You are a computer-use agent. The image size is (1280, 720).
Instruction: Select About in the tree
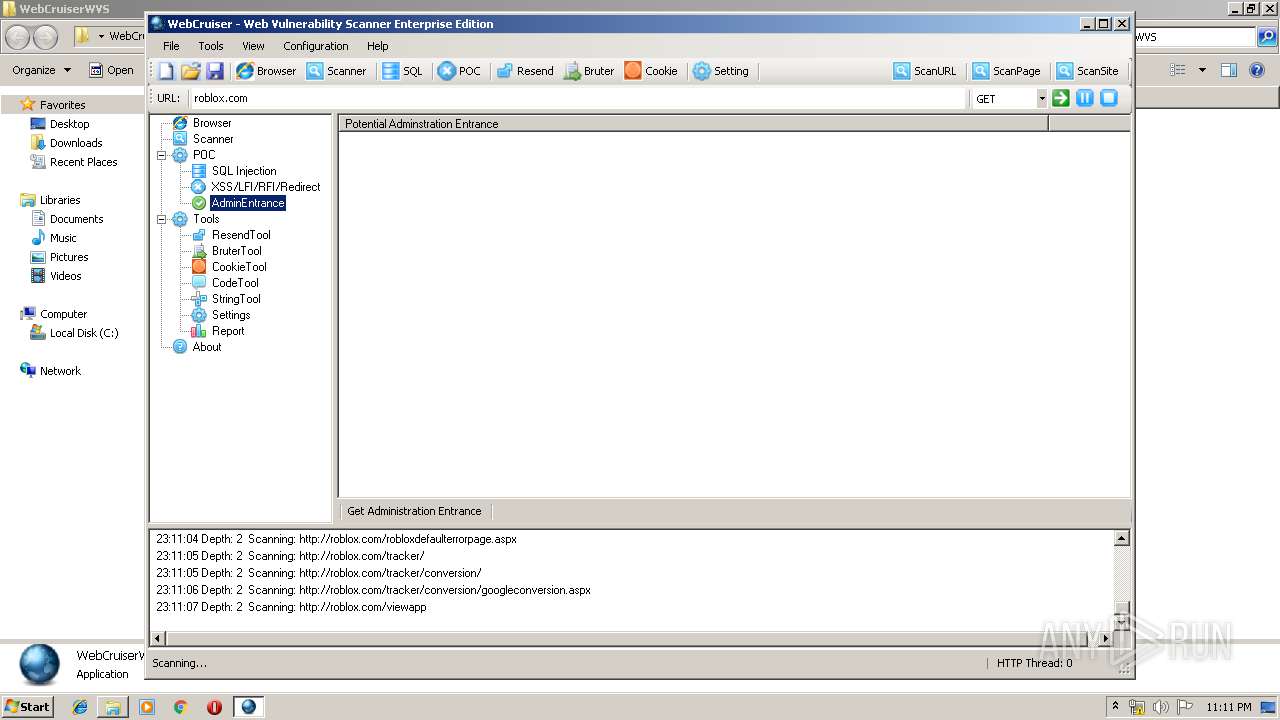tap(207, 347)
